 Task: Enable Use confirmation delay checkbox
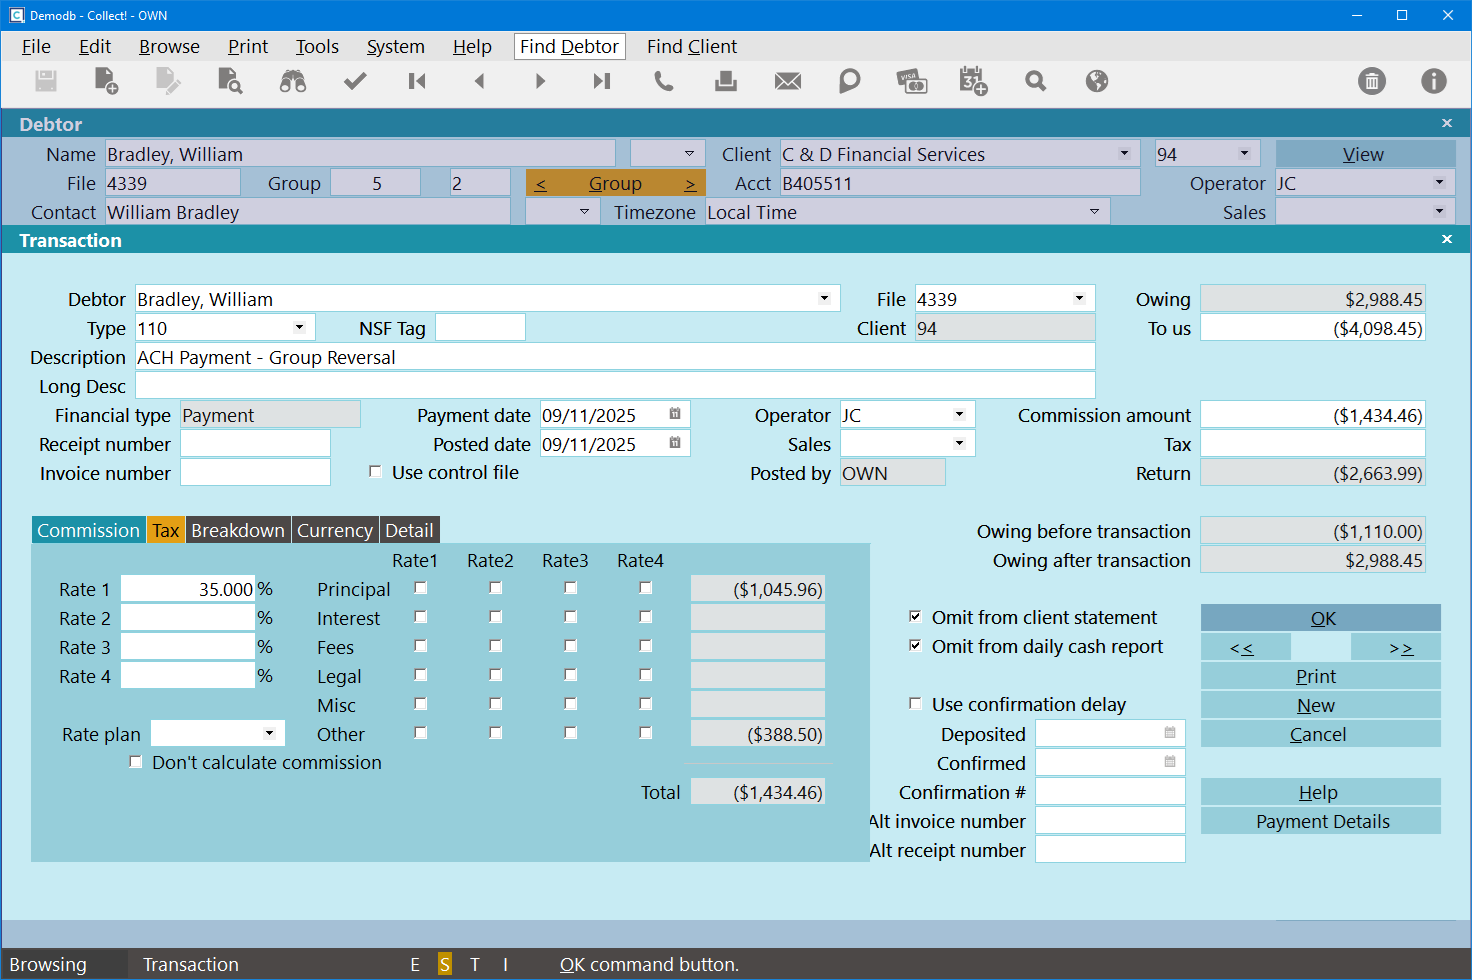[915, 704]
